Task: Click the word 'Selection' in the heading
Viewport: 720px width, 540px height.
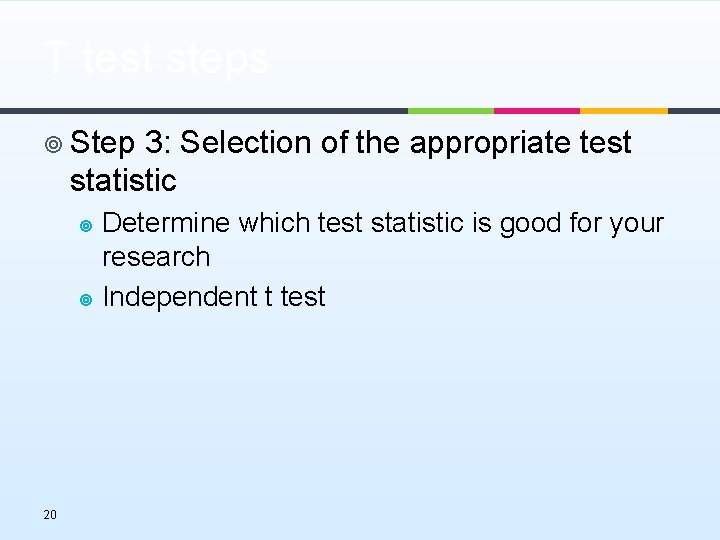Action: click(246, 142)
